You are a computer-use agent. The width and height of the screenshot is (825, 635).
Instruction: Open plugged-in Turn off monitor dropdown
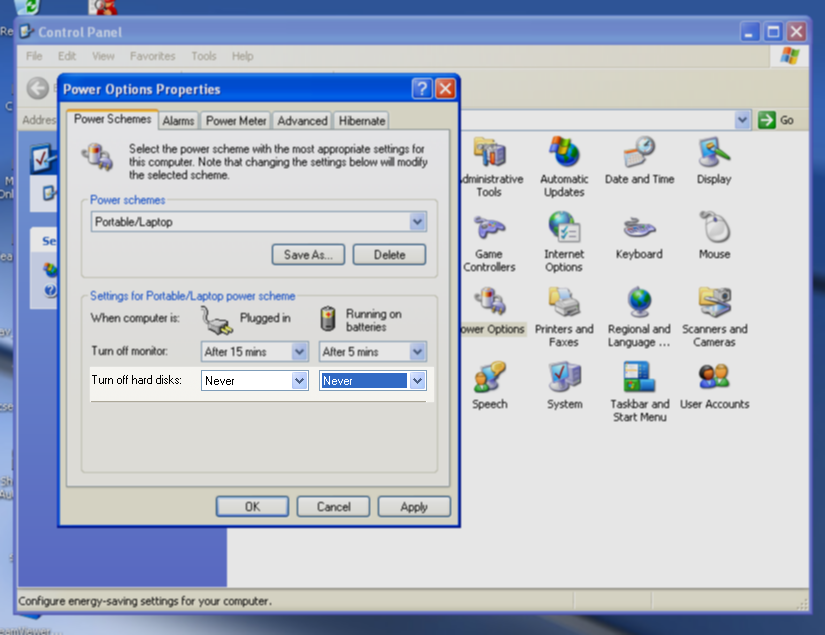click(x=299, y=351)
